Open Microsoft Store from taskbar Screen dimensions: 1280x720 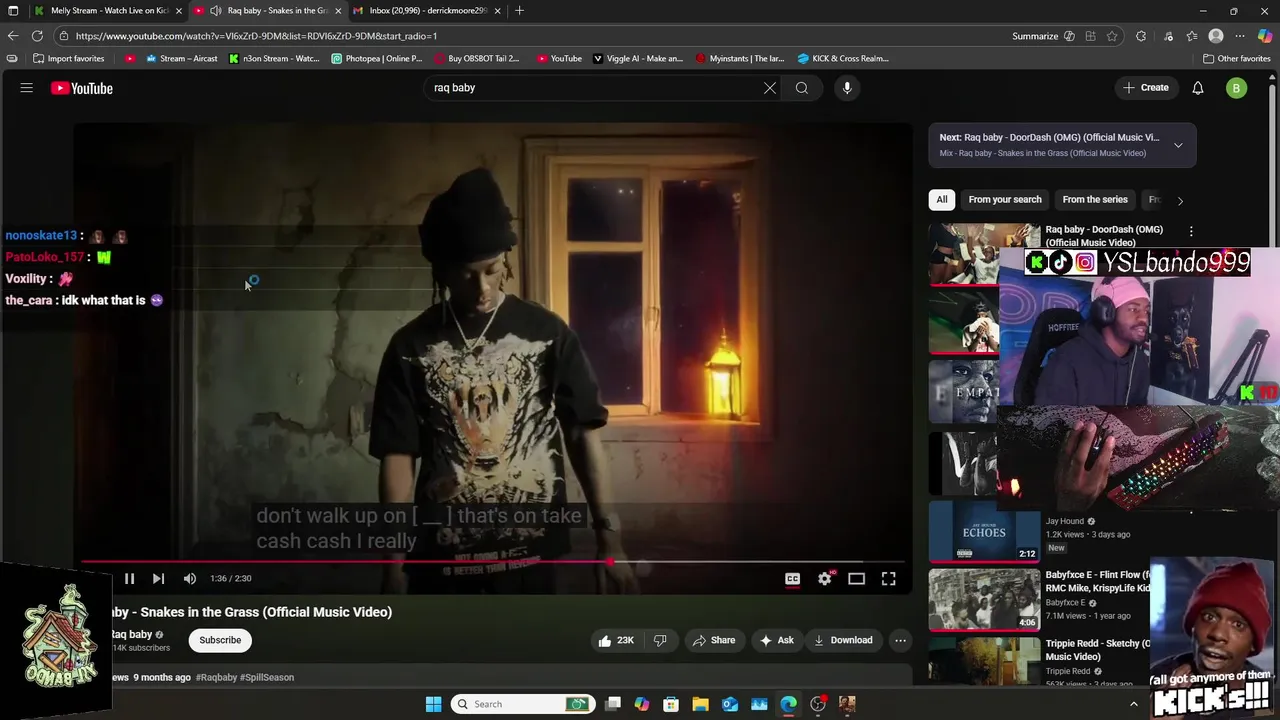coord(671,704)
